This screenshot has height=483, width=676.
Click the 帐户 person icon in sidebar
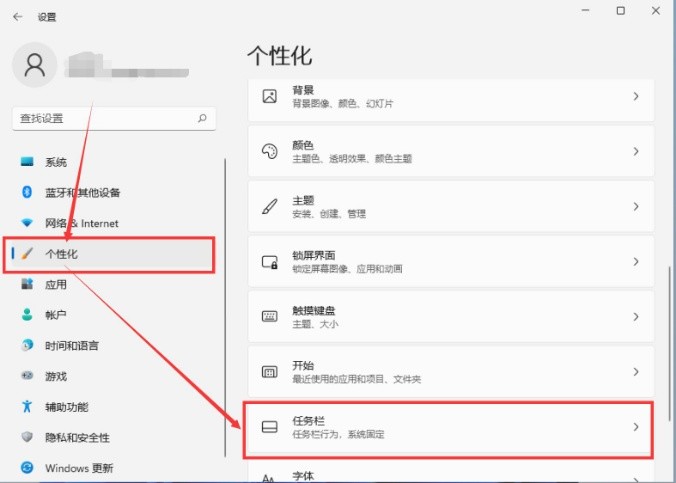[x=27, y=314]
